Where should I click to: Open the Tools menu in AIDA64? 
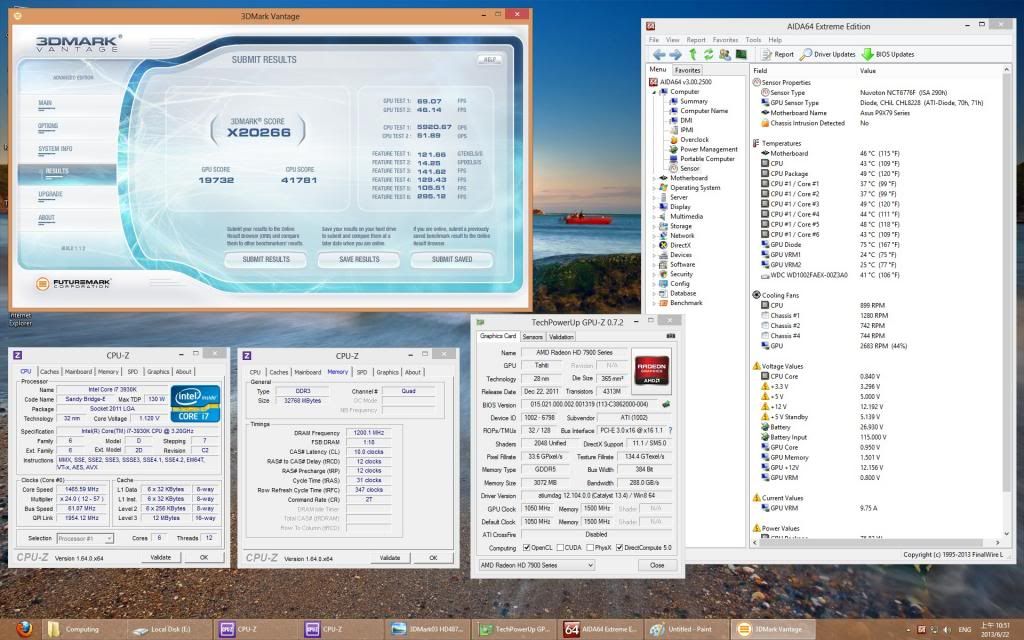753,40
